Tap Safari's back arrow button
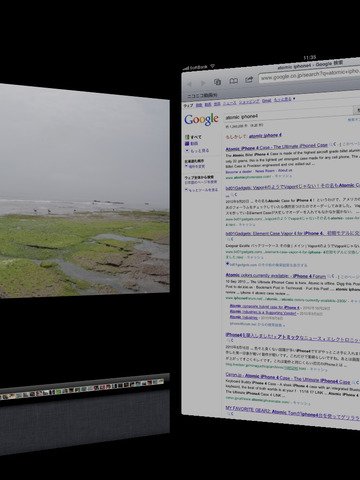The width and height of the screenshot is (360, 480). point(189,84)
